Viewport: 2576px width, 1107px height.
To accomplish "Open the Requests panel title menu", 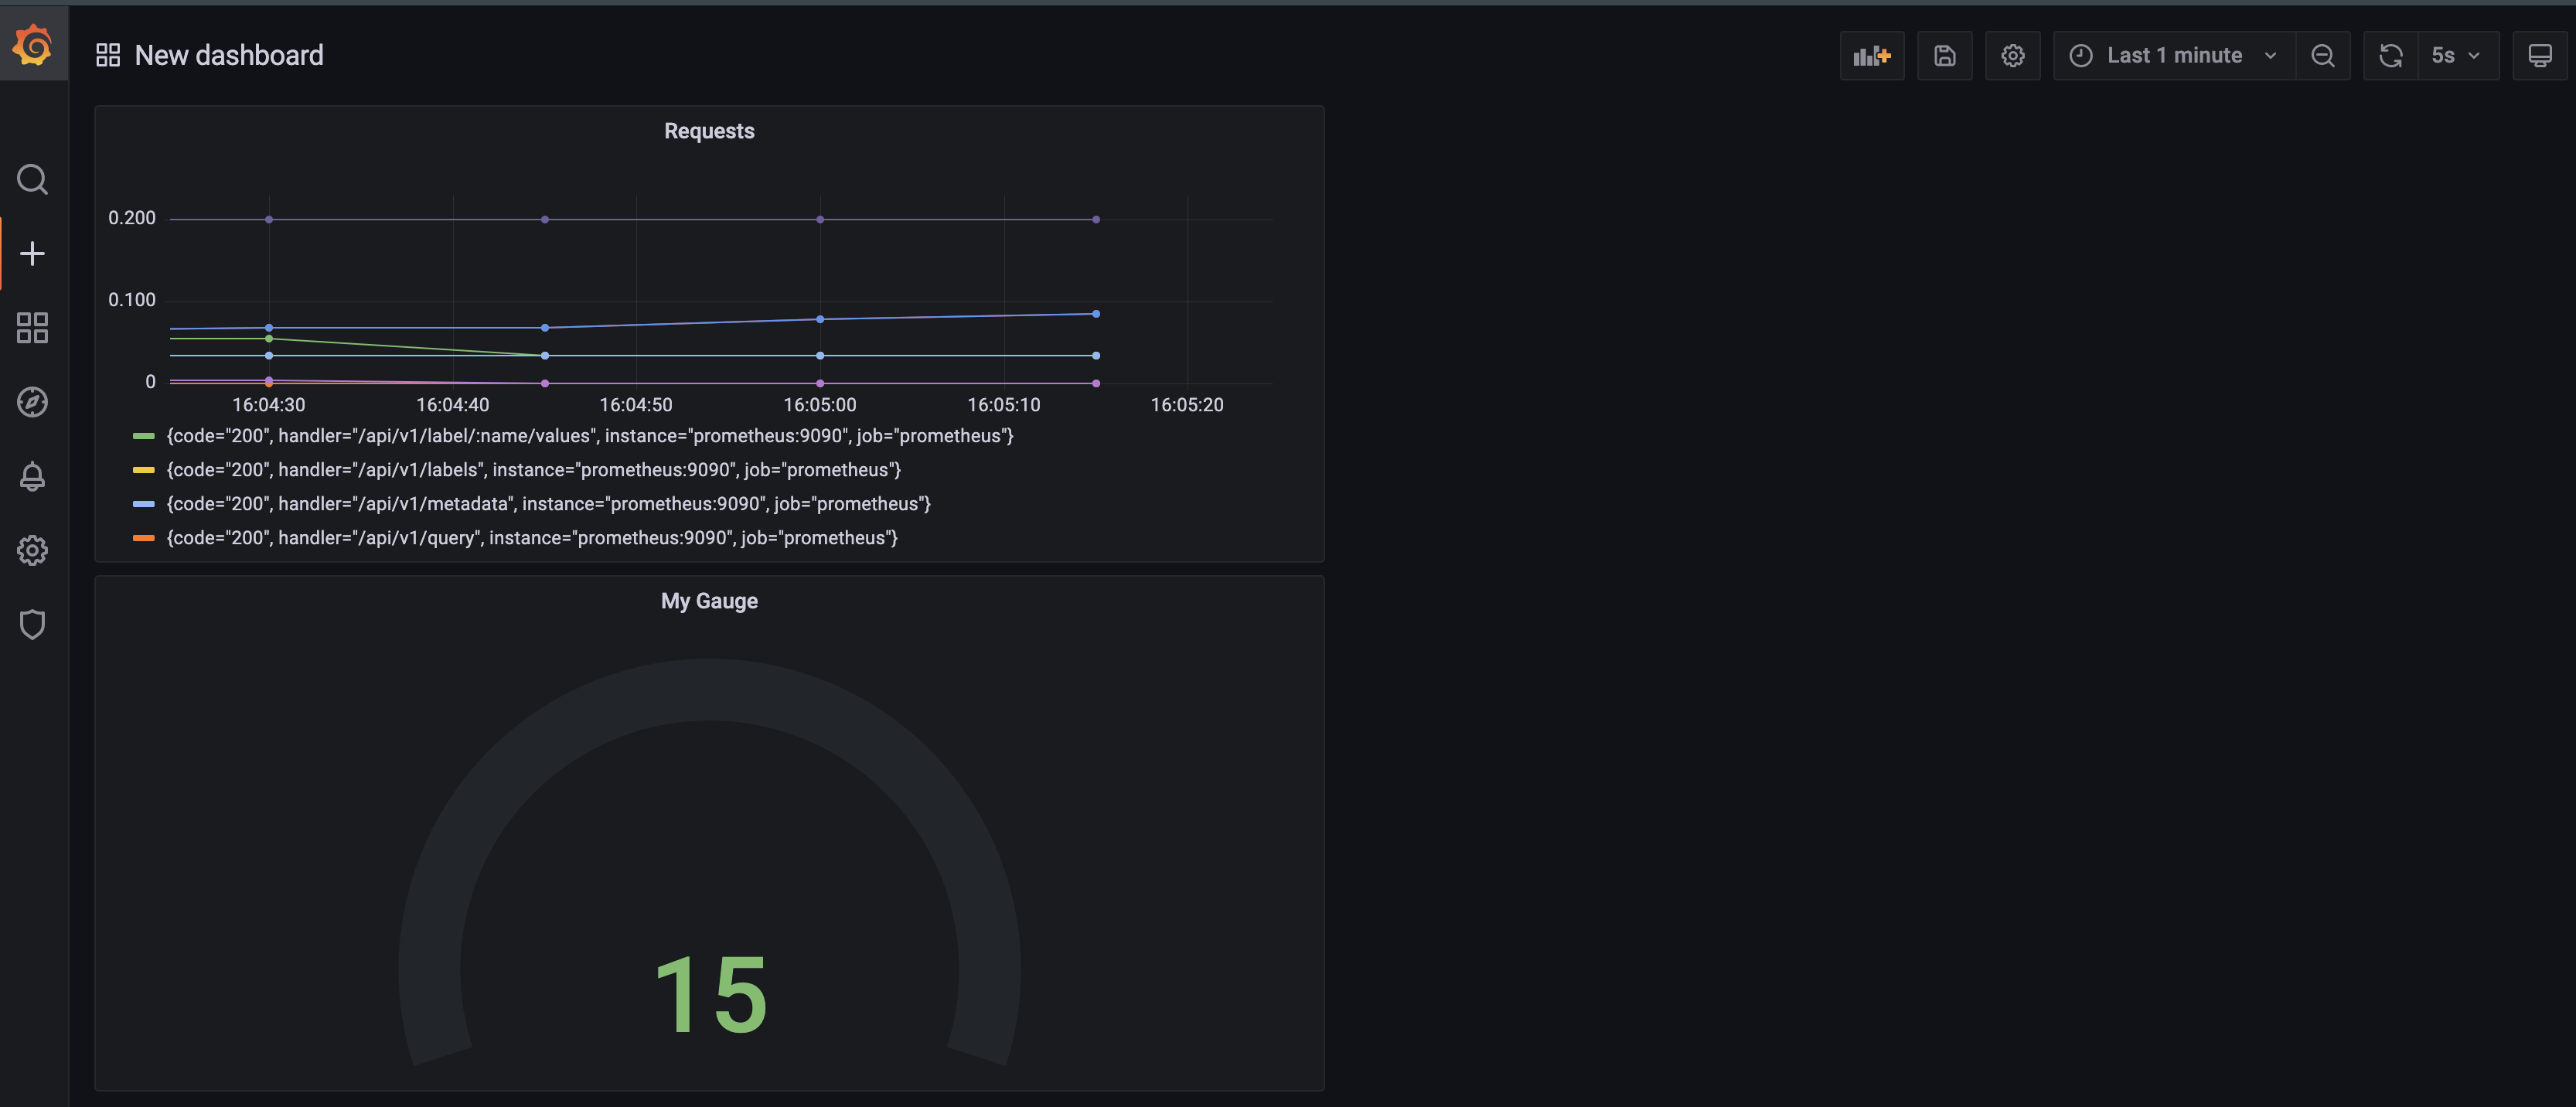I will pyautogui.click(x=709, y=131).
